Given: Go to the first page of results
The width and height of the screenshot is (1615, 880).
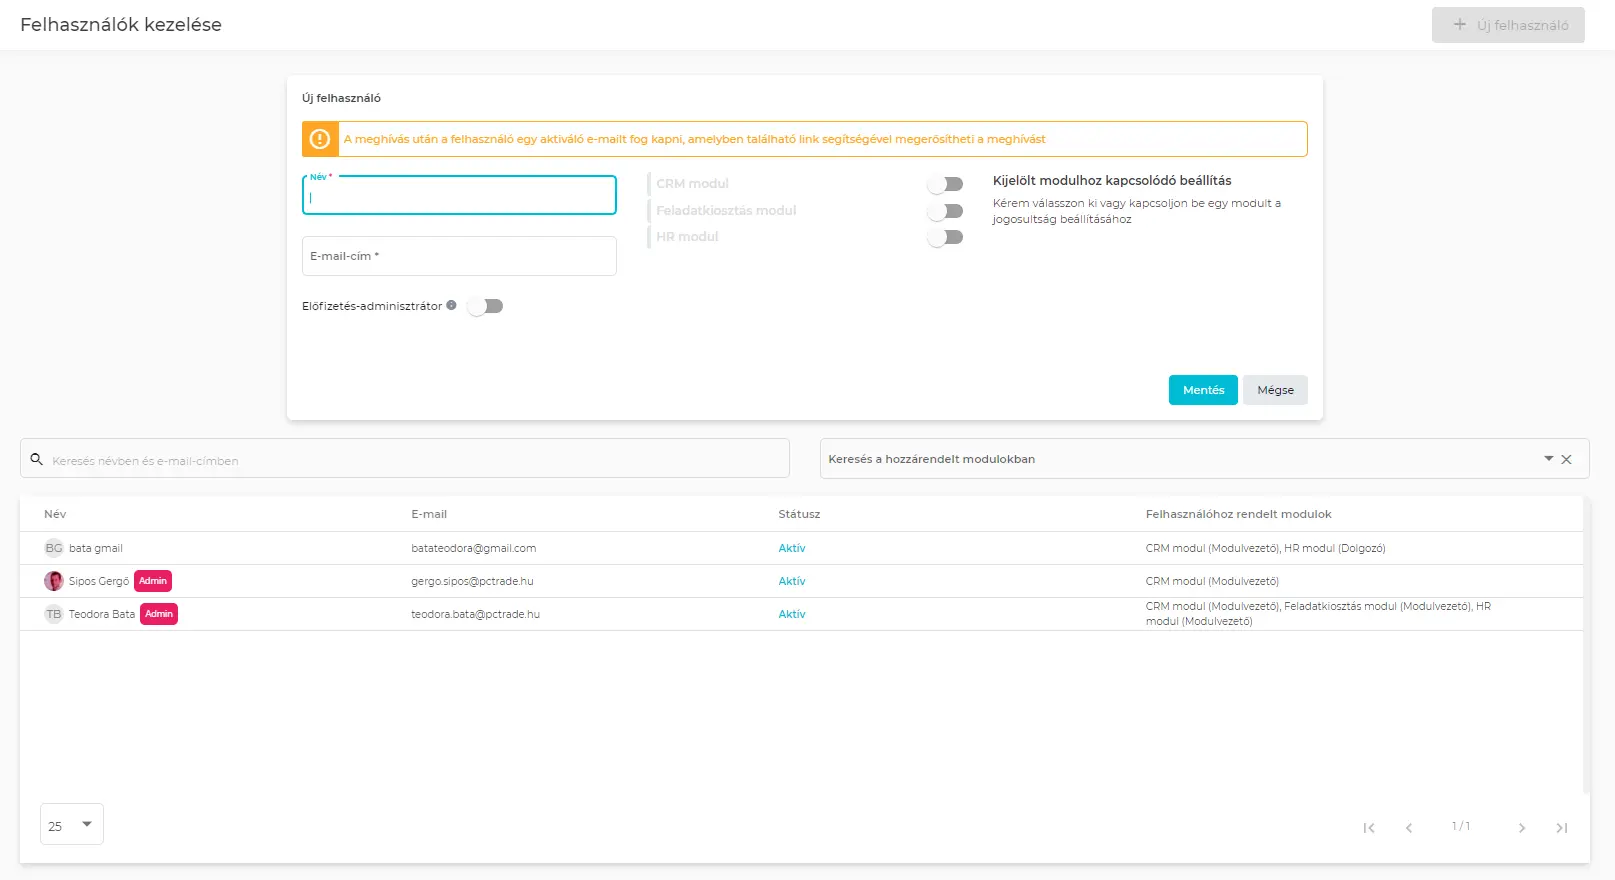Looking at the screenshot, I should 1369,828.
